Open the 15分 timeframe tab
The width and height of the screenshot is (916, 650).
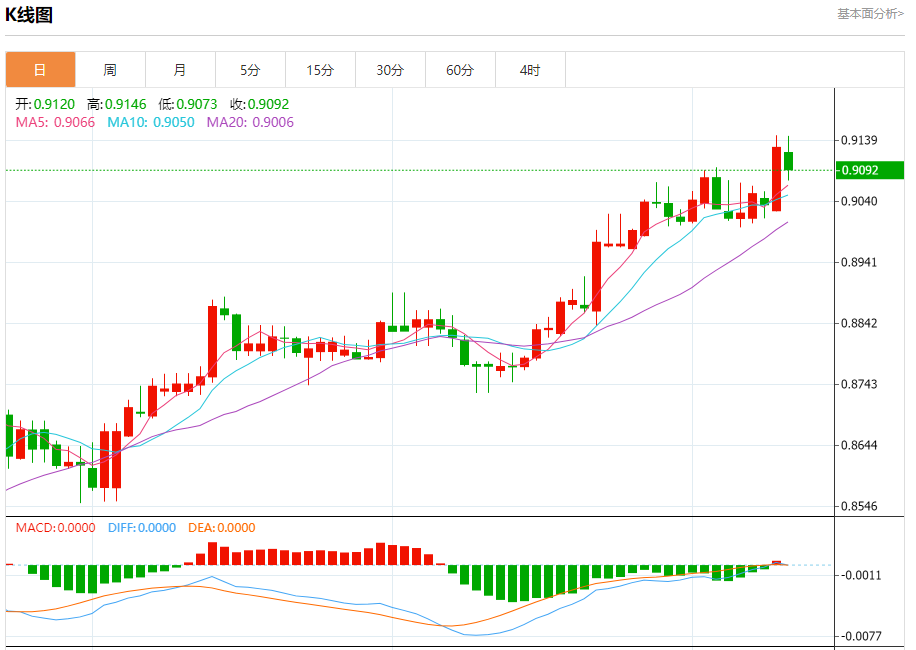tap(321, 70)
